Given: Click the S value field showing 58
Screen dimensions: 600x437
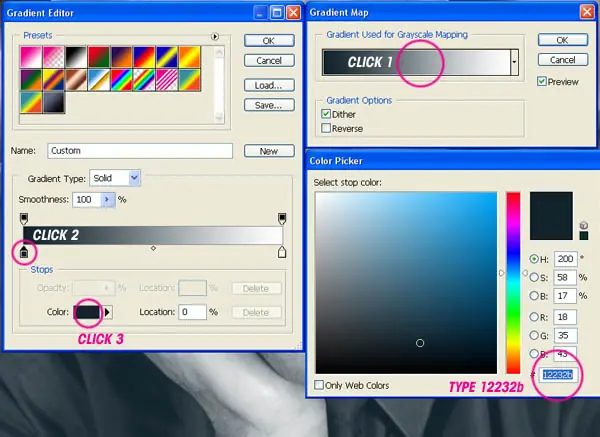Looking at the screenshot, I should 565,277.
